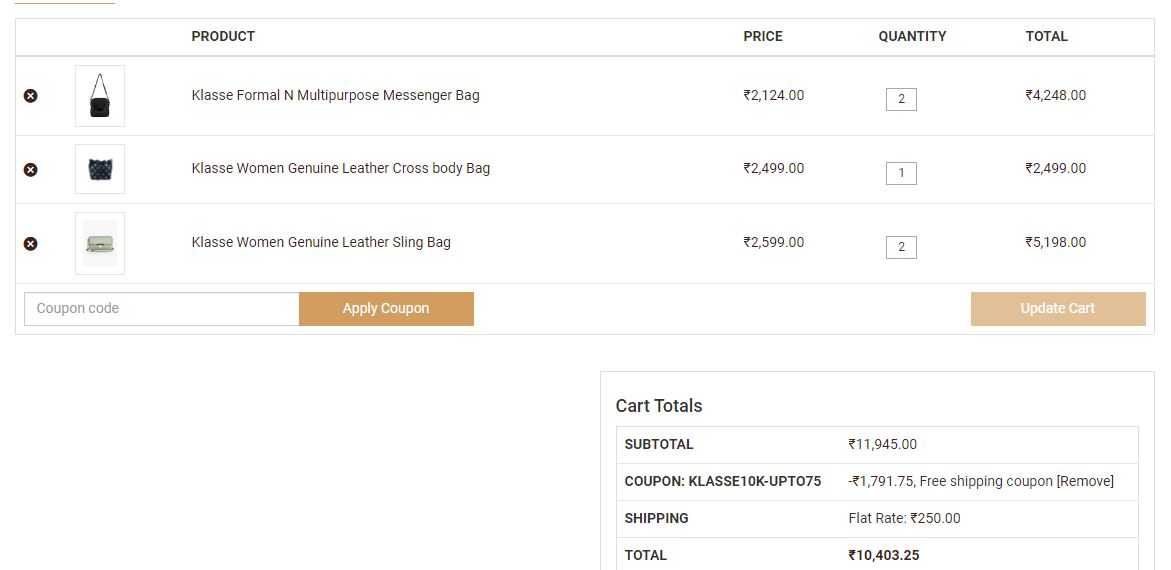
Task: Click quantity box for Messenger Bag
Action: pyautogui.click(x=901, y=99)
